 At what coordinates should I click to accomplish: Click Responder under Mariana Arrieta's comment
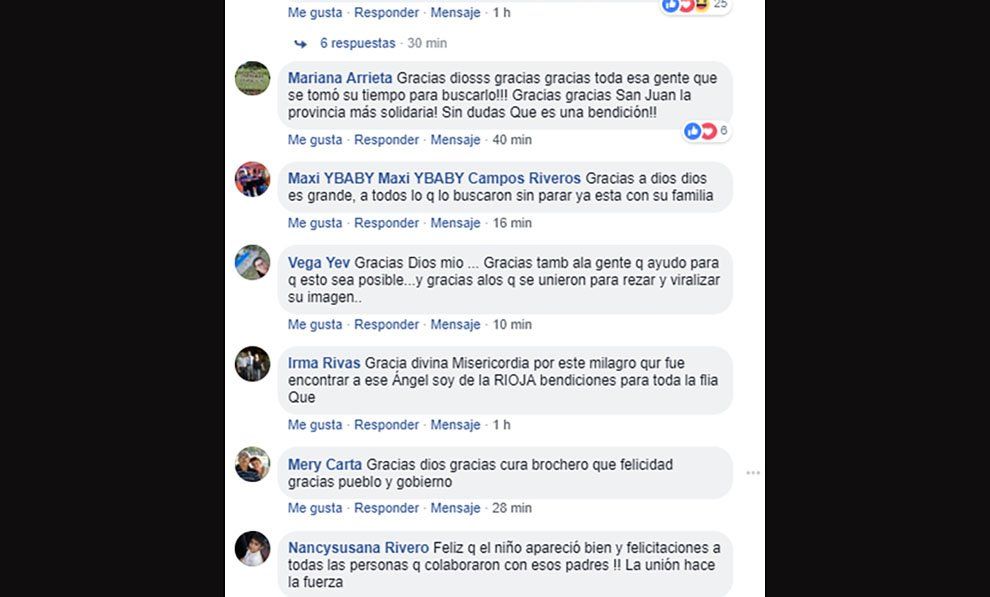(386, 139)
